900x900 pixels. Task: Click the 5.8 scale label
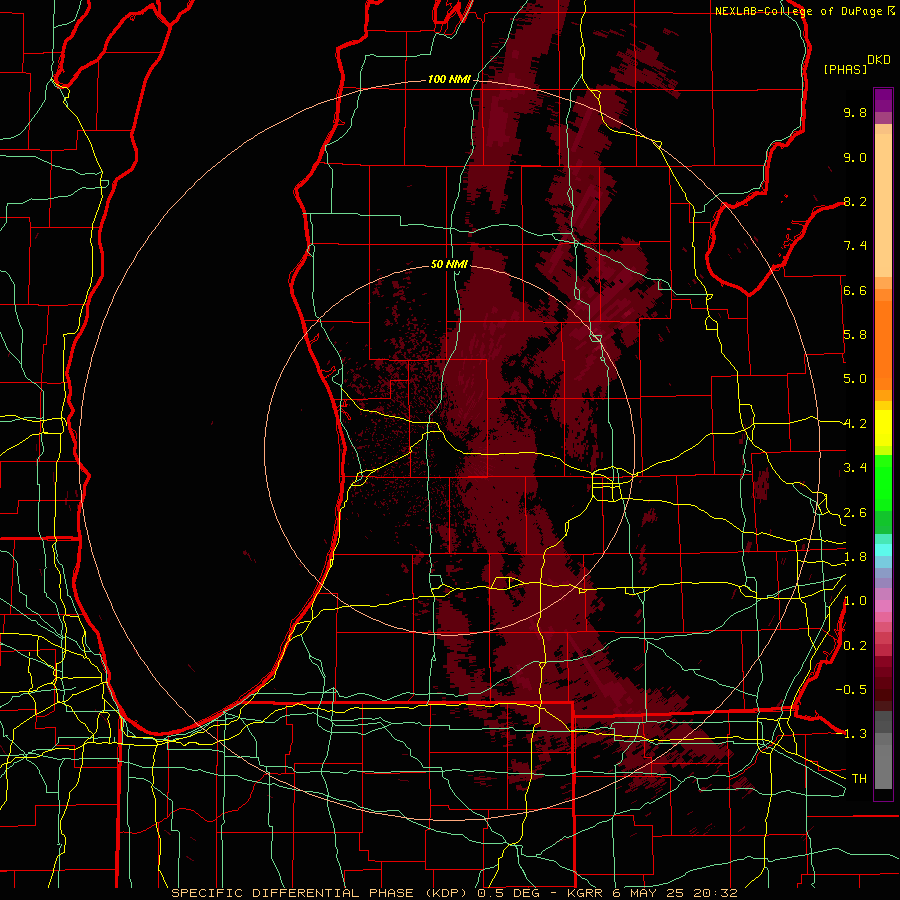click(x=855, y=335)
